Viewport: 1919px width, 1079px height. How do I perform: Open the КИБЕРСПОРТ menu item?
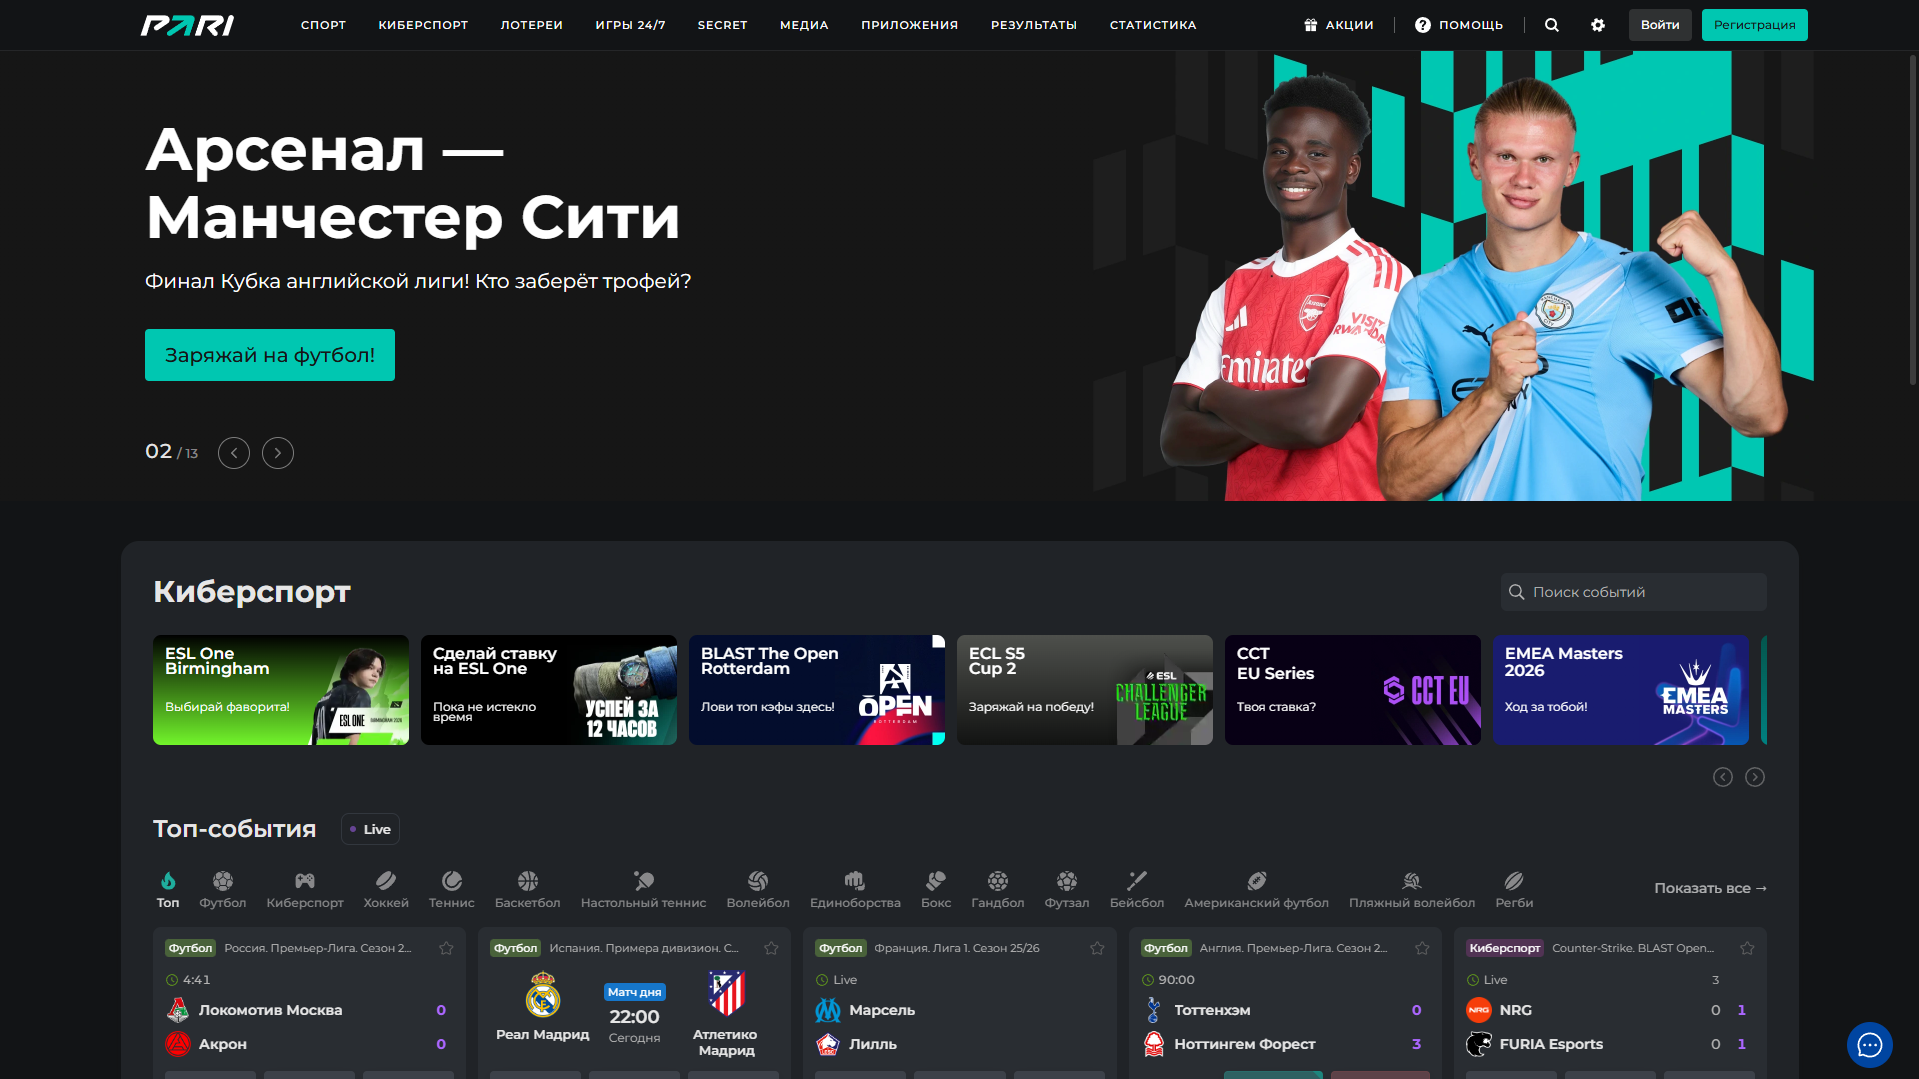(423, 25)
